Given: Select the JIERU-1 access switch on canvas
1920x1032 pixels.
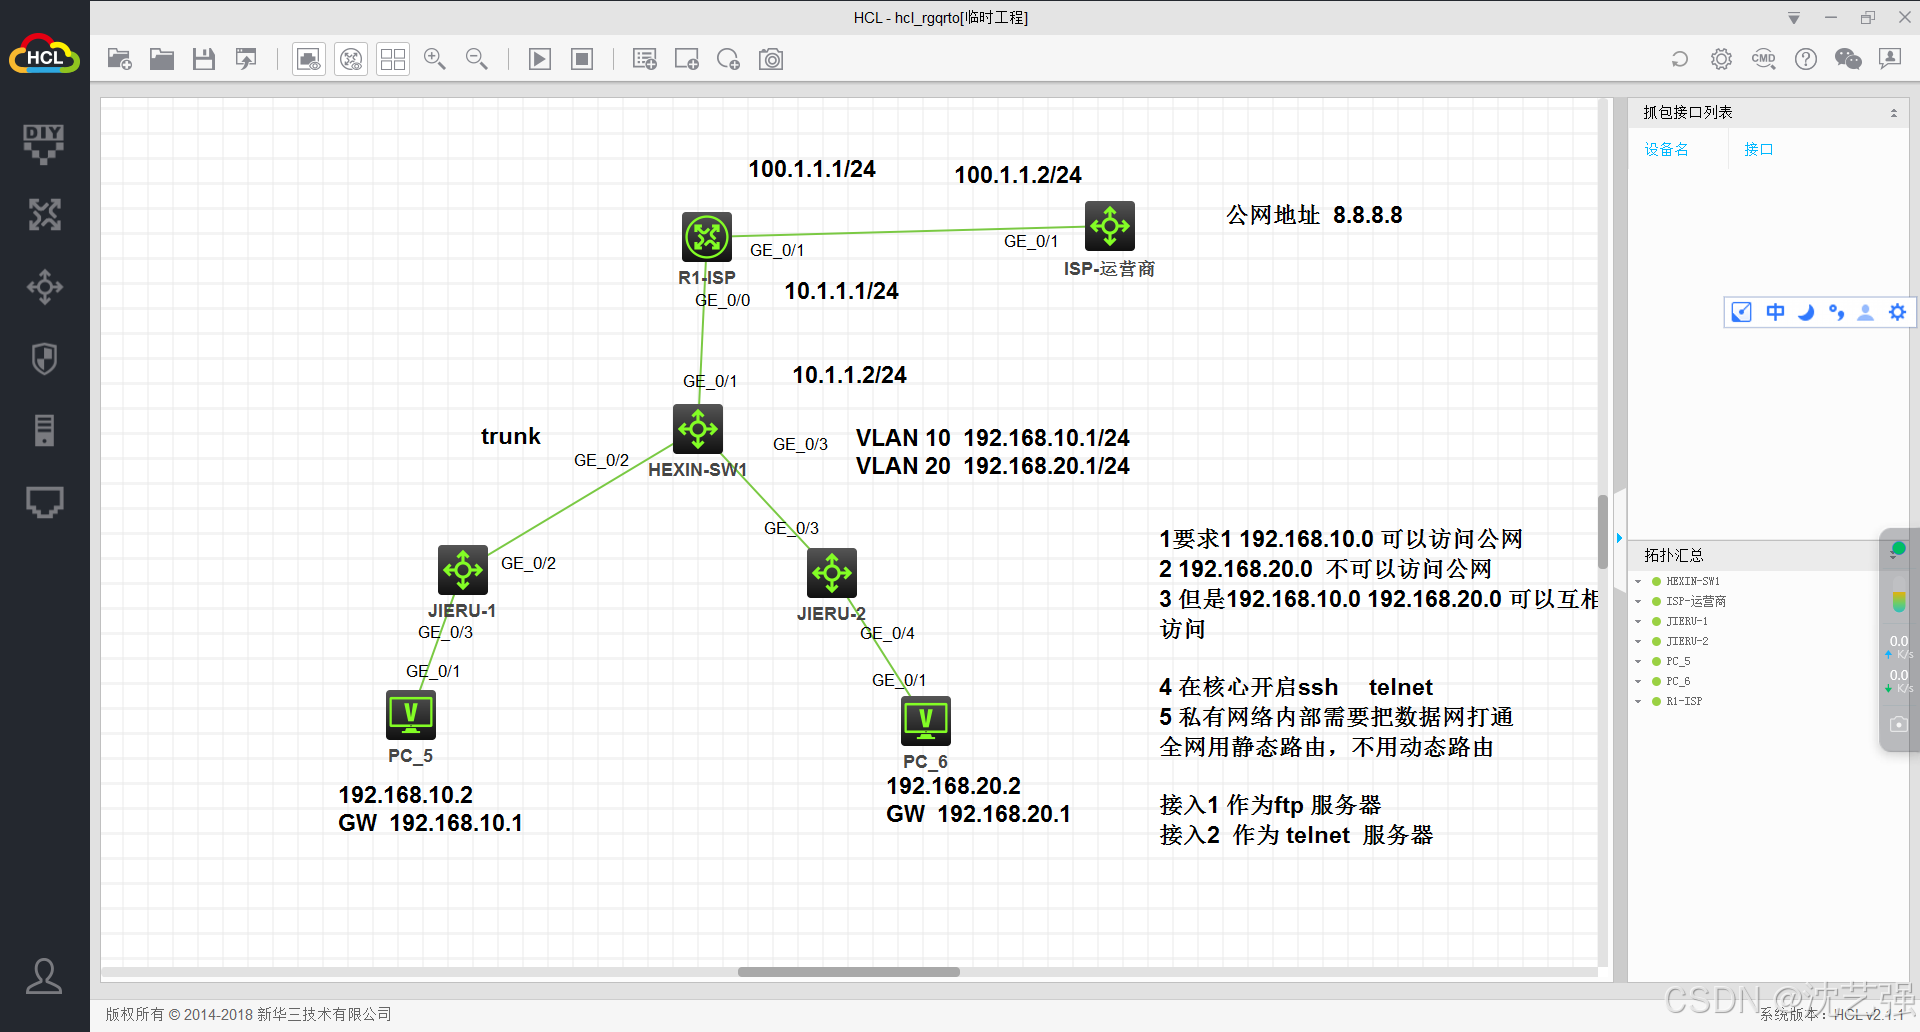Looking at the screenshot, I should pyautogui.click(x=463, y=570).
